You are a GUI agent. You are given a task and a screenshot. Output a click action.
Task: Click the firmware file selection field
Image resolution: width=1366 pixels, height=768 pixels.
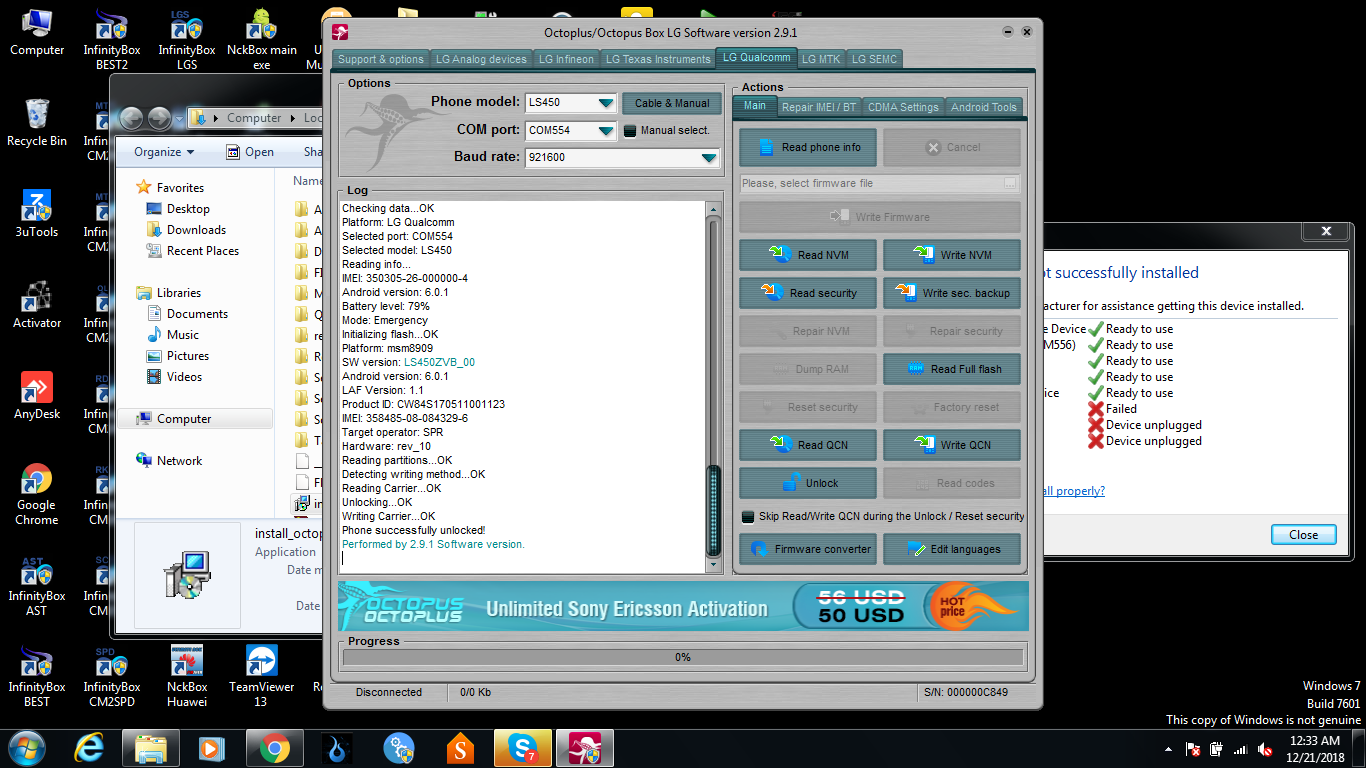tap(880, 183)
